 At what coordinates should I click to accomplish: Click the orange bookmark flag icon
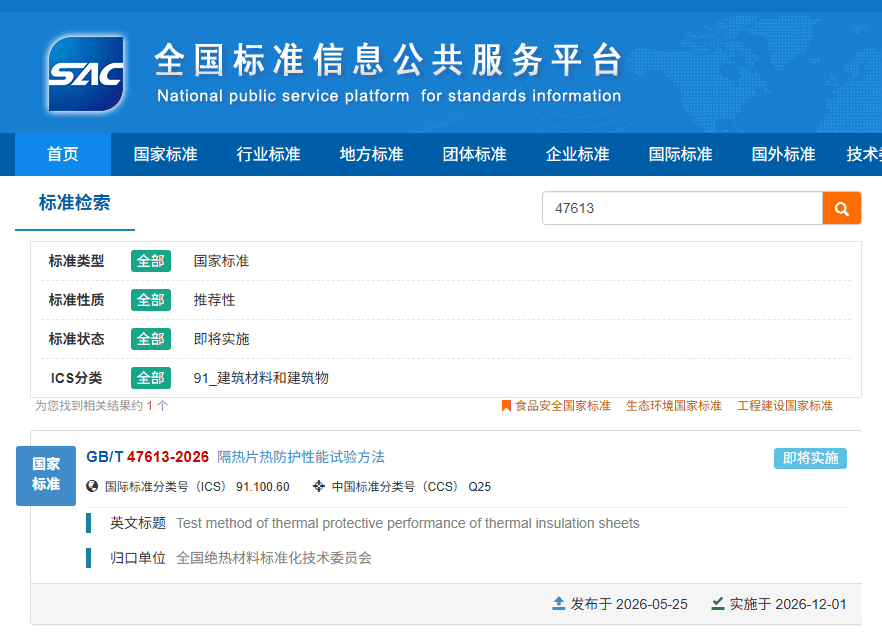pyautogui.click(x=506, y=406)
